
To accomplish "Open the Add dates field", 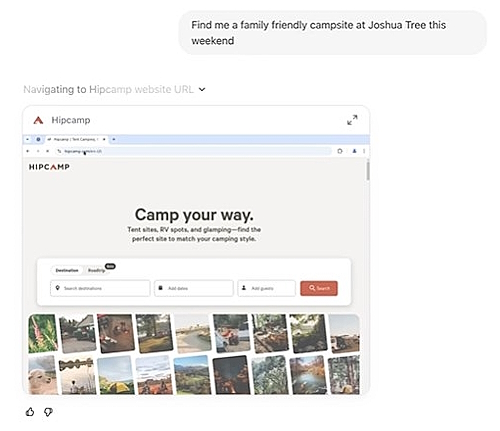I will click(194, 288).
